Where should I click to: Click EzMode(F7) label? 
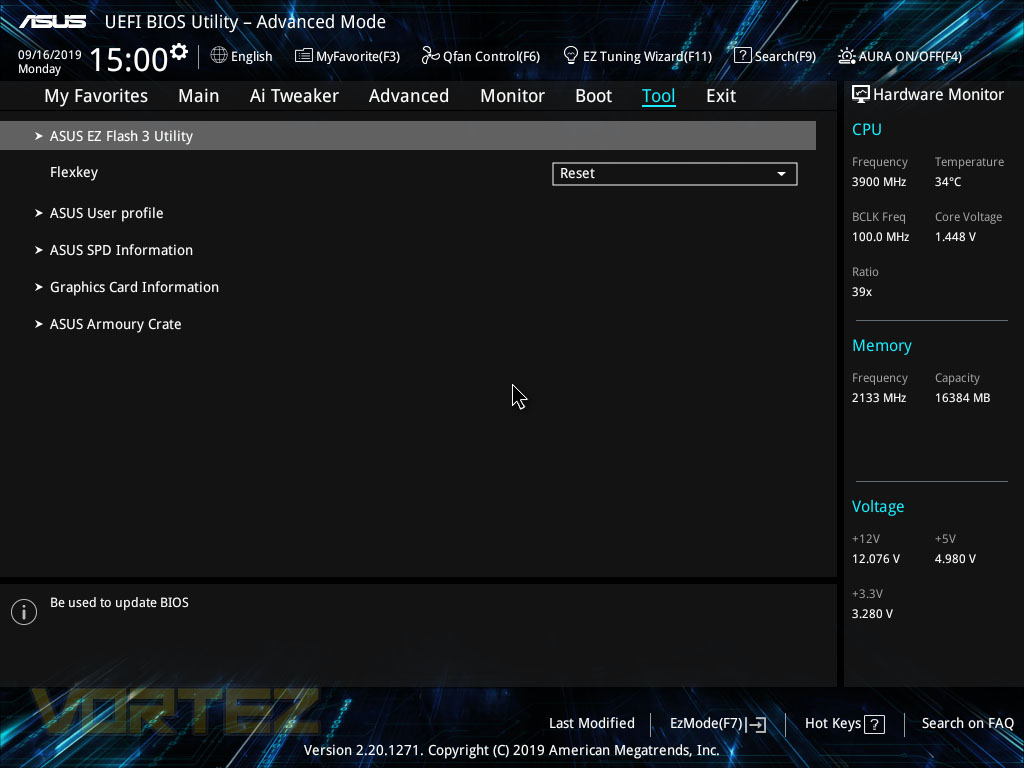click(x=706, y=724)
